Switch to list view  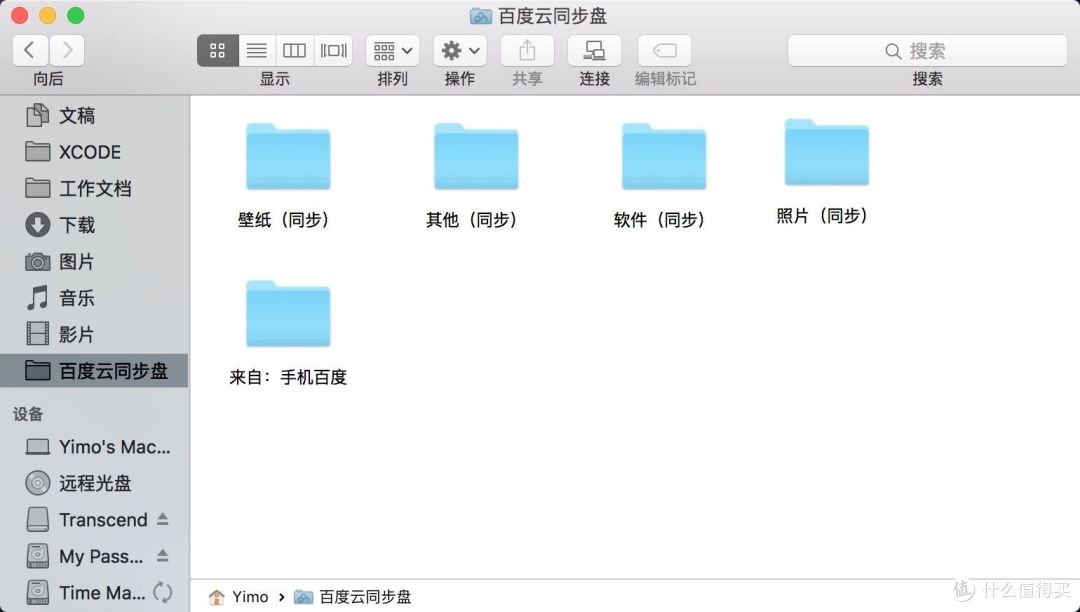click(257, 50)
